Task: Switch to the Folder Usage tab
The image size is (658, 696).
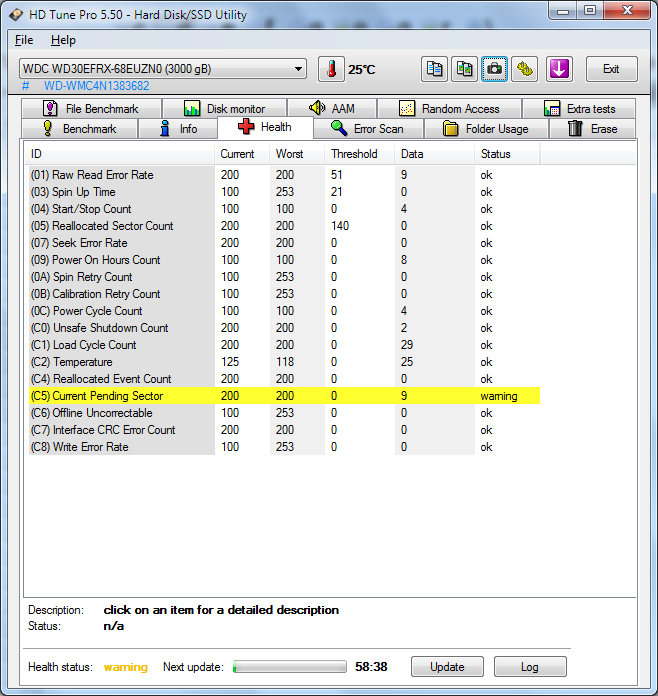Action: click(486, 129)
